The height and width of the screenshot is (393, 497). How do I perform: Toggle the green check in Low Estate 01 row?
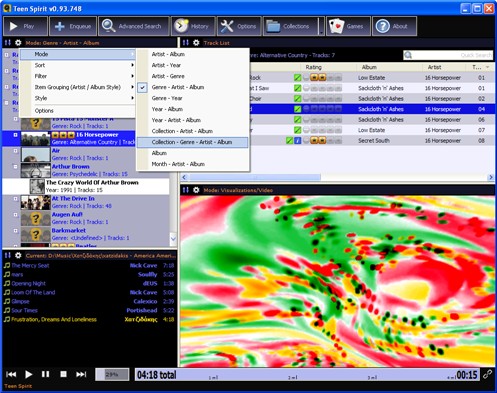[297, 78]
